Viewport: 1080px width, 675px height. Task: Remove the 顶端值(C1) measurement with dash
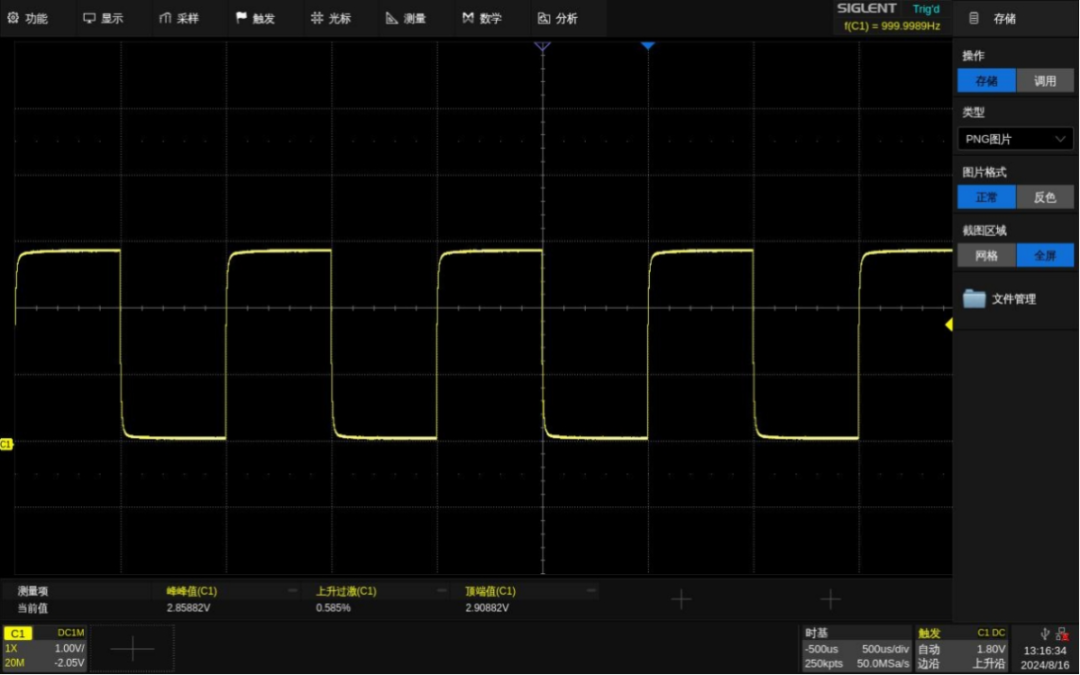click(591, 590)
